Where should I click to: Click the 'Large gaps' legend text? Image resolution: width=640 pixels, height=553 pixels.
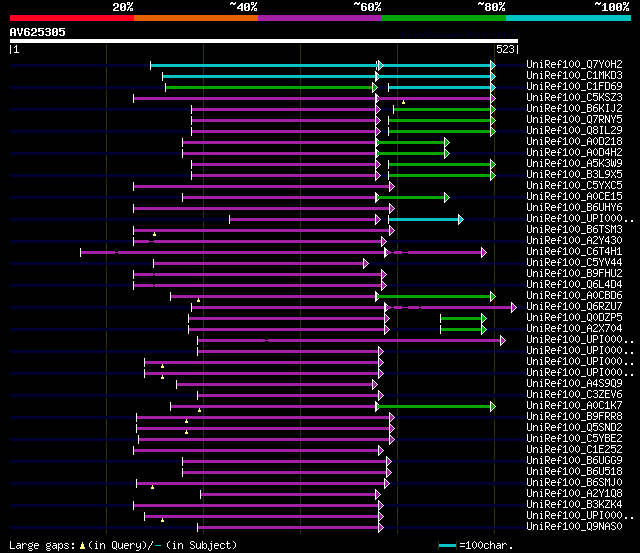[42, 545]
